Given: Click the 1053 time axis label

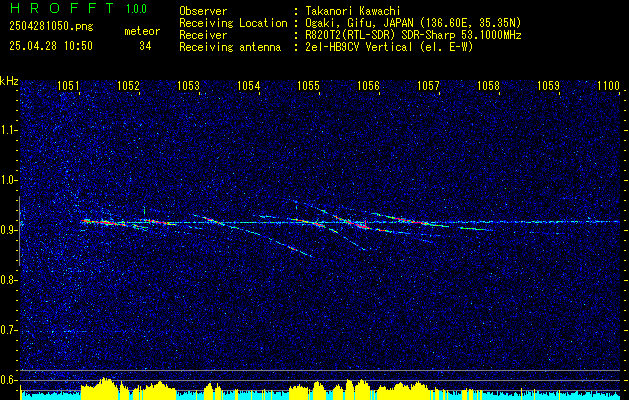Looking at the screenshot, I should pos(188,85).
